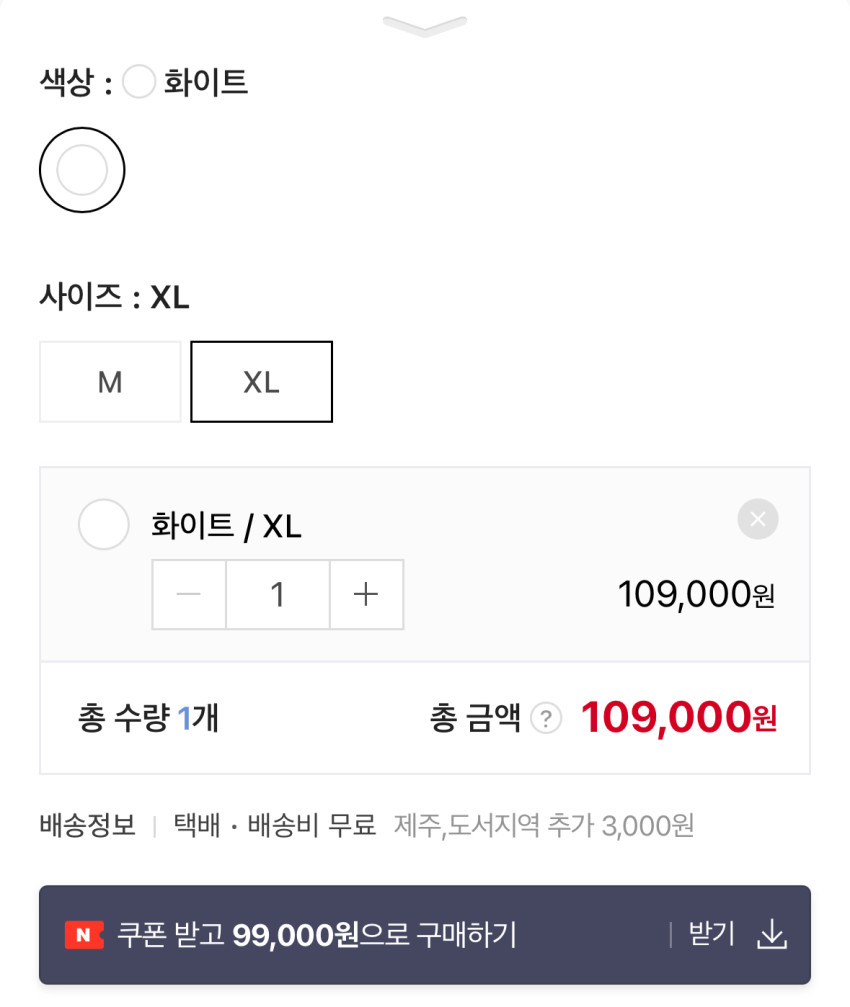Decrease quantity with the minus button
Viewport: 850px width, 1007px height.
tap(189, 595)
